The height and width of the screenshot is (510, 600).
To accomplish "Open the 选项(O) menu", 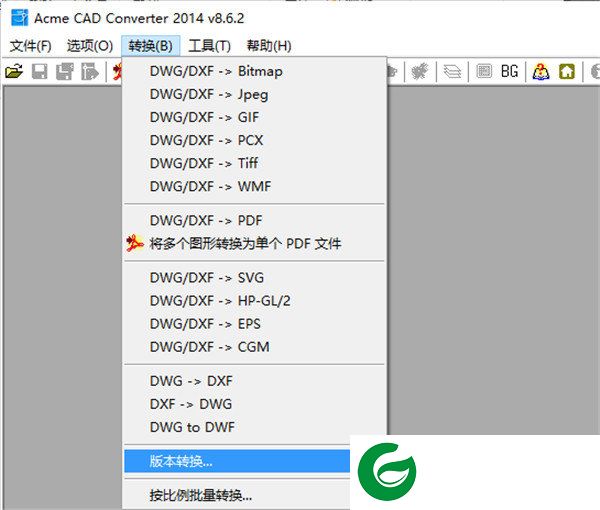I will pyautogui.click(x=90, y=46).
